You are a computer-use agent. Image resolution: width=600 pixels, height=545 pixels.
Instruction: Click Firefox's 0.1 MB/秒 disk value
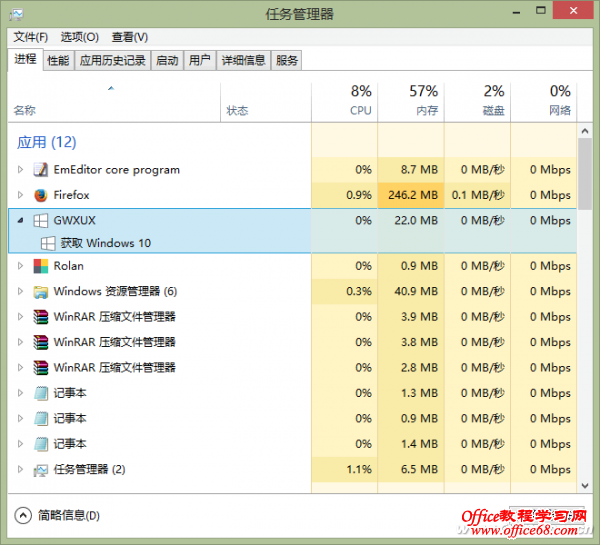tap(478, 195)
